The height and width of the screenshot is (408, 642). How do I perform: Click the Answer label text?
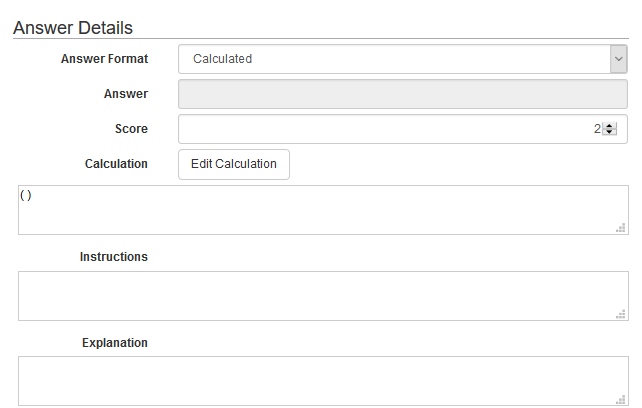click(126, 94)
